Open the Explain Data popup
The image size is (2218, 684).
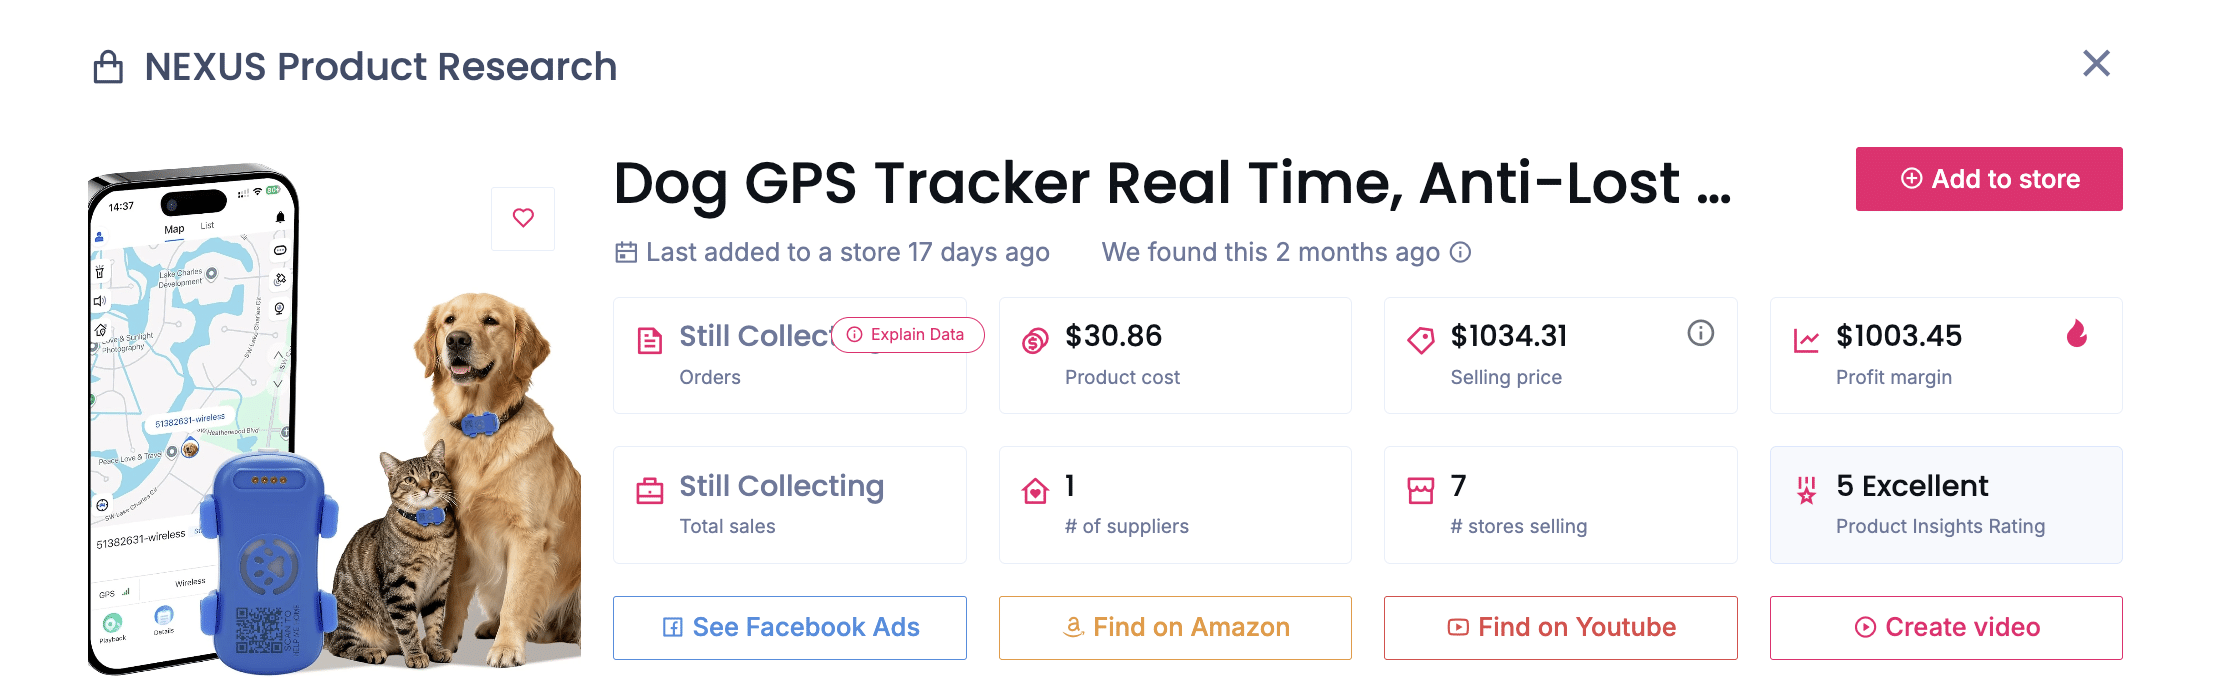906,335
